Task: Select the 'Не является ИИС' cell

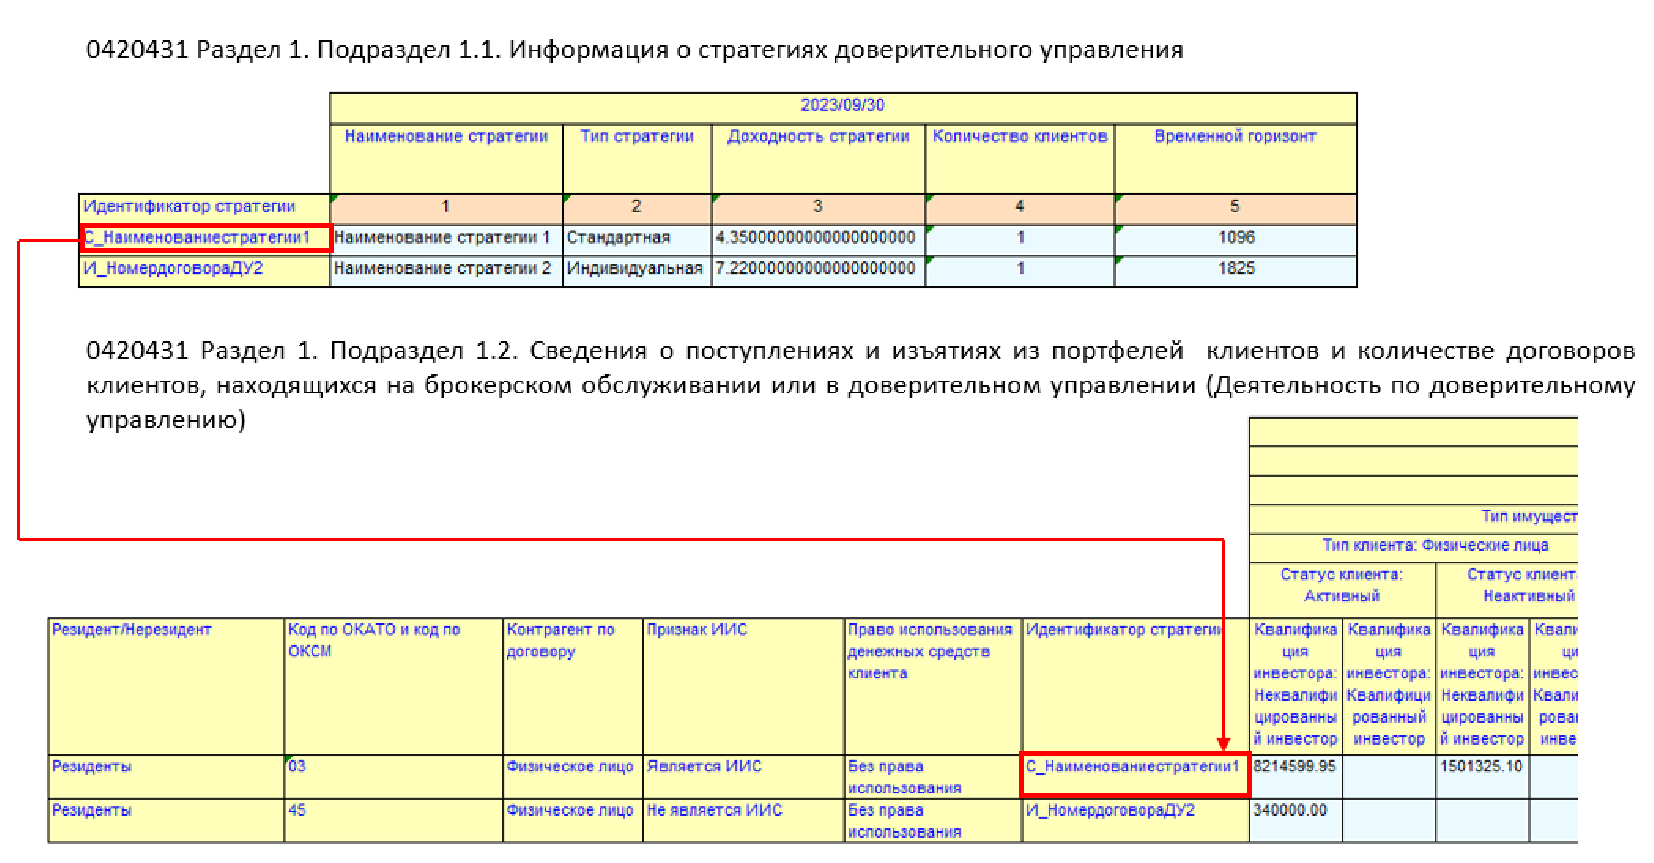Action: coord(714,811)
